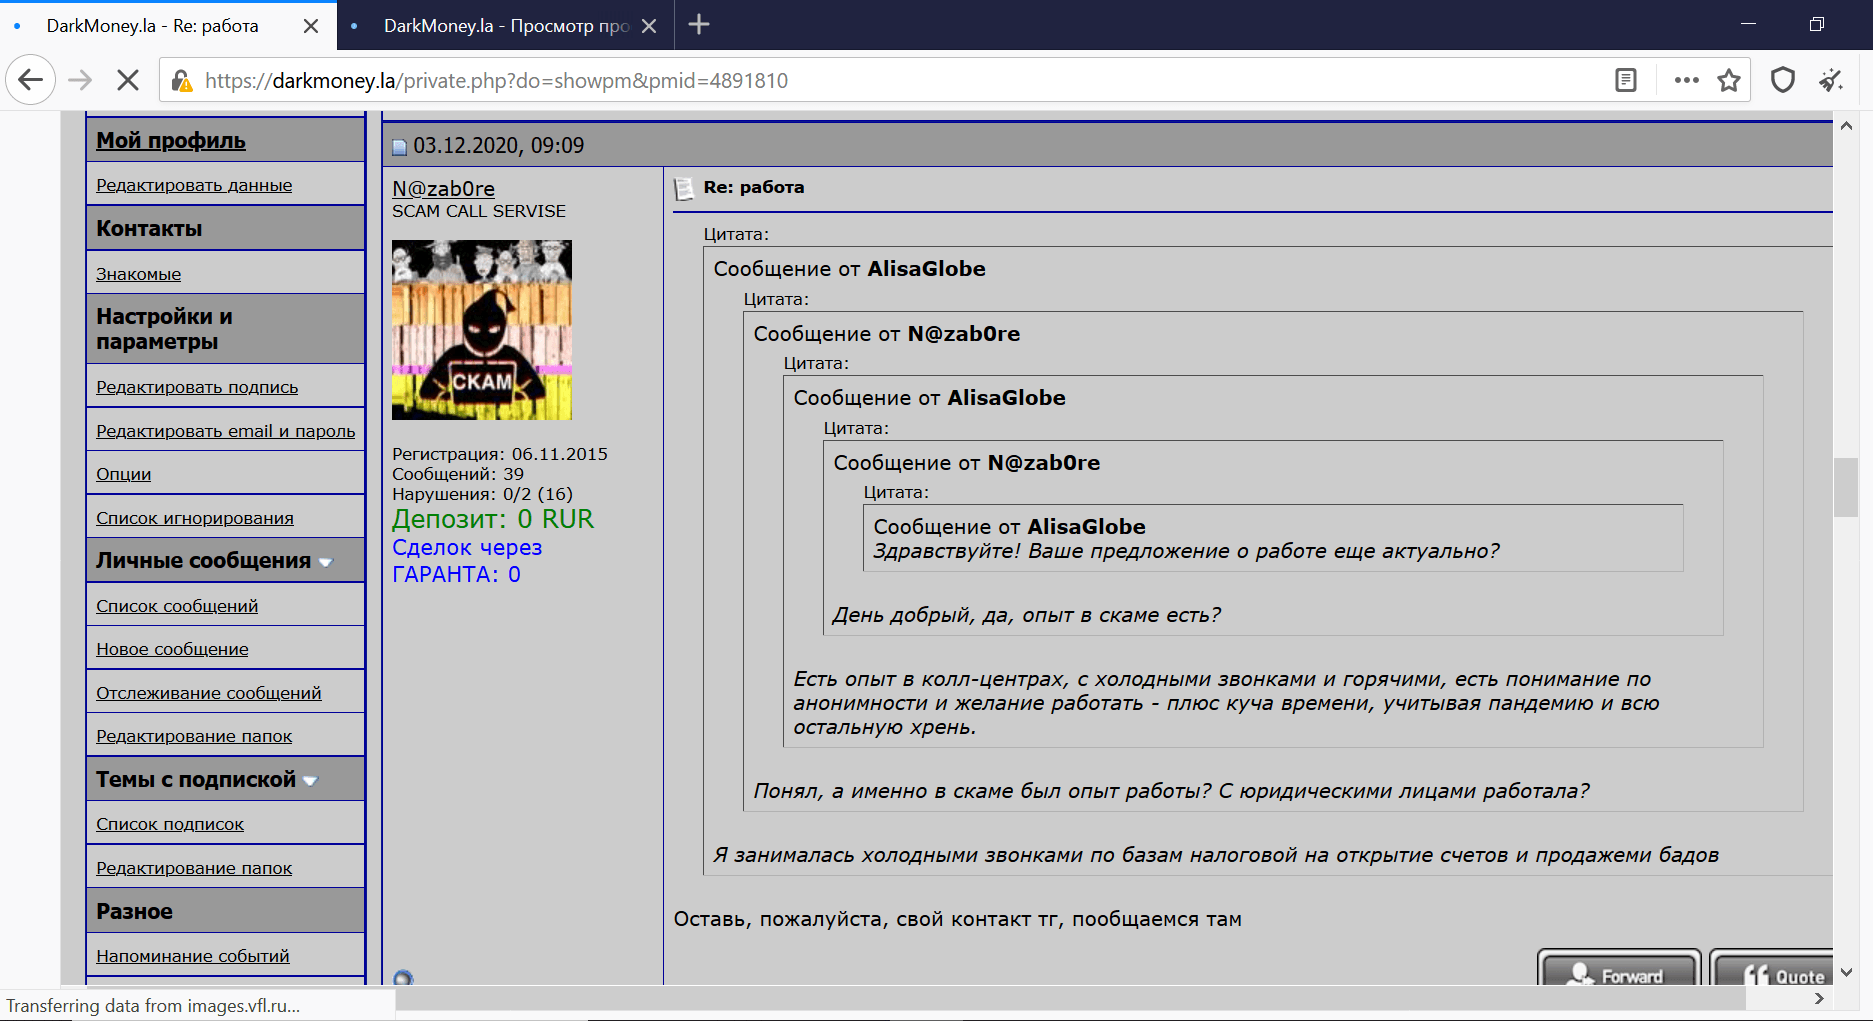Screen dimensions: 1873x1021
Task: Open the Мой профиль link
Action: coord(171,141)
